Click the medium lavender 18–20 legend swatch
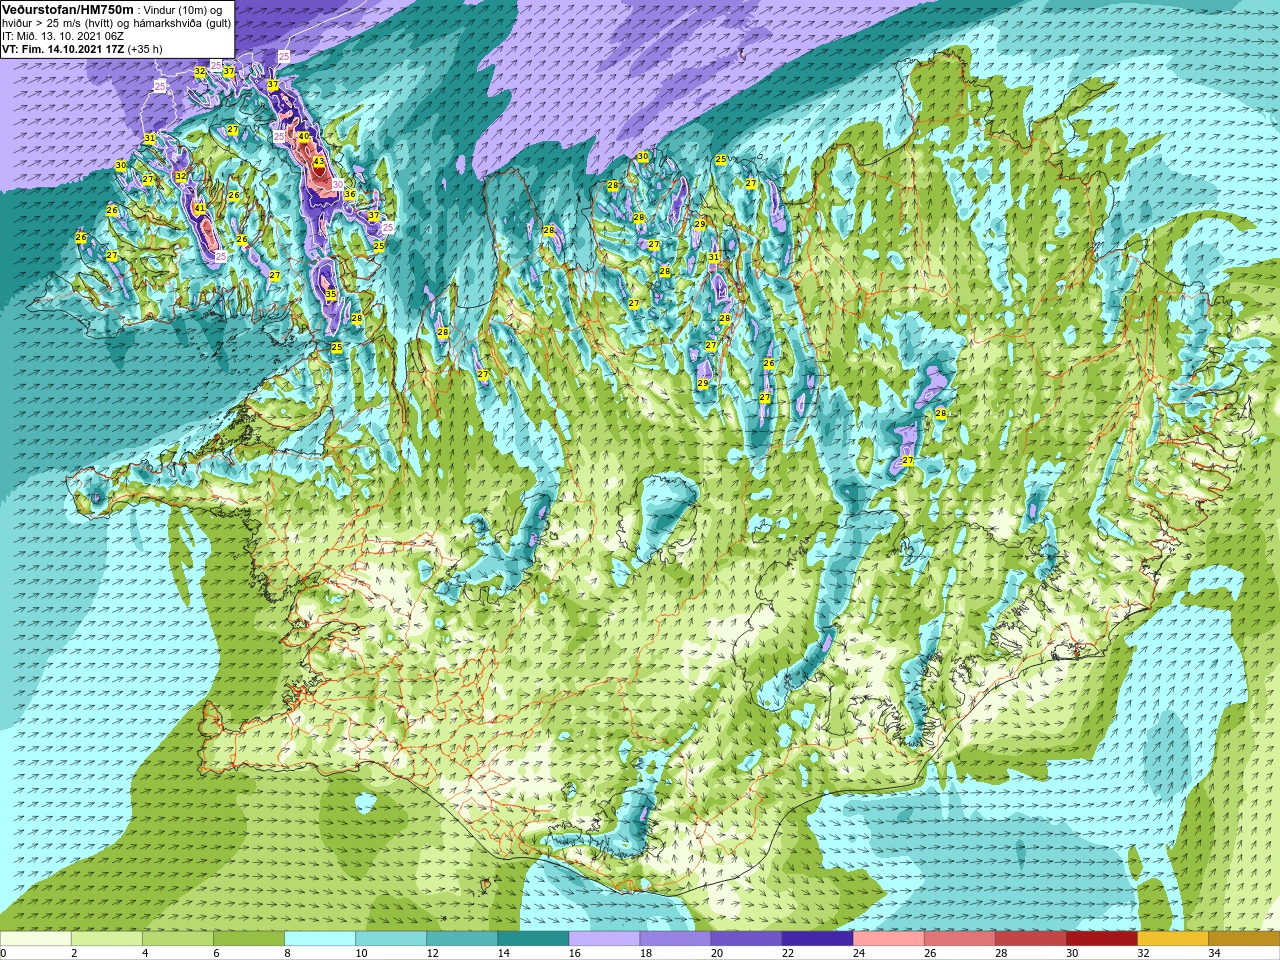 (675, 939)
